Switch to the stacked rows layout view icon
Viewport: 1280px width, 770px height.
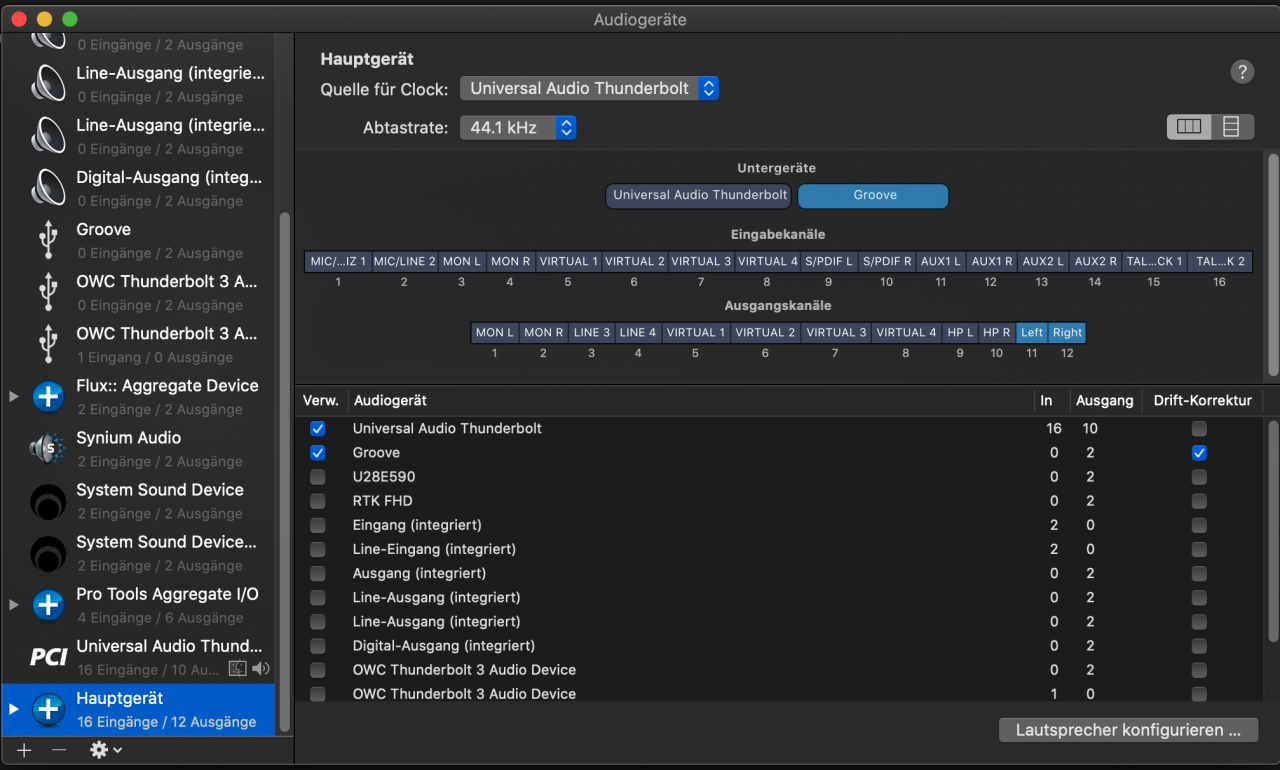coord(1232,127)
